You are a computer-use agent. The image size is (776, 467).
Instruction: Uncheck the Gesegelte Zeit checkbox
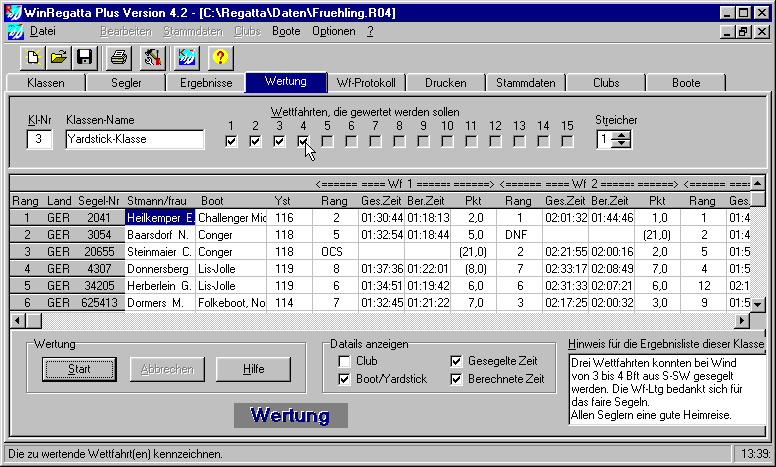coord(457,361)
